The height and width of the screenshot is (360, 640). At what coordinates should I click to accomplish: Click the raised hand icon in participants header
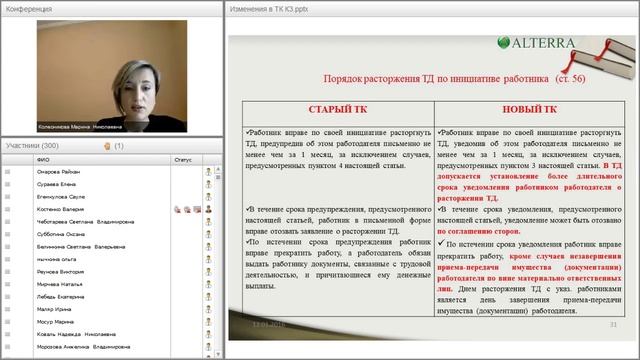coord(107,146)
